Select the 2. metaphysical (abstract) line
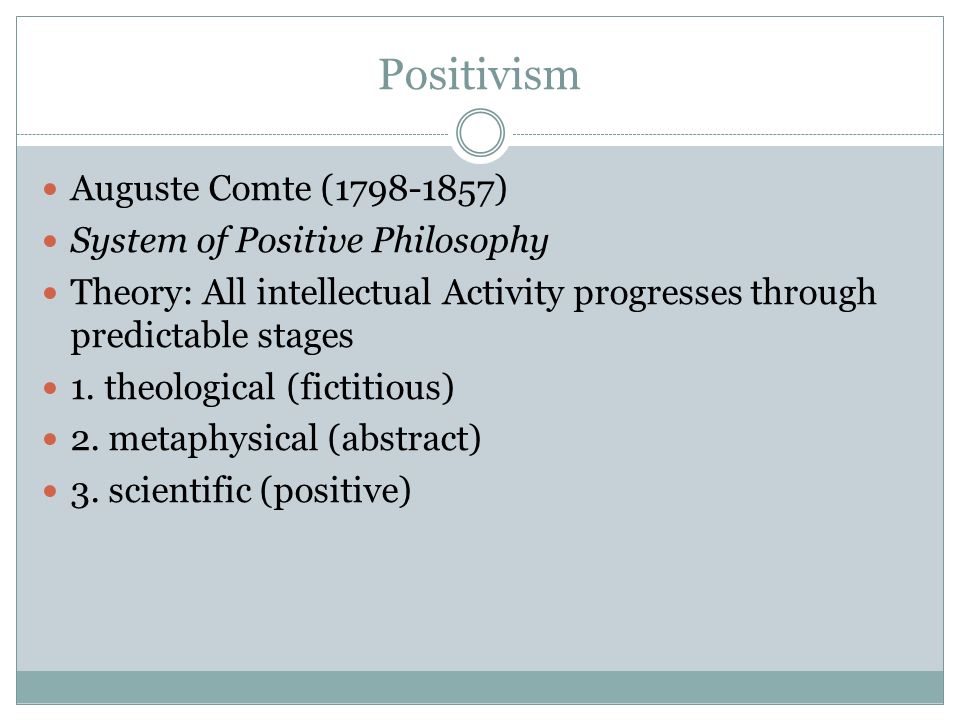 (276, 440)
